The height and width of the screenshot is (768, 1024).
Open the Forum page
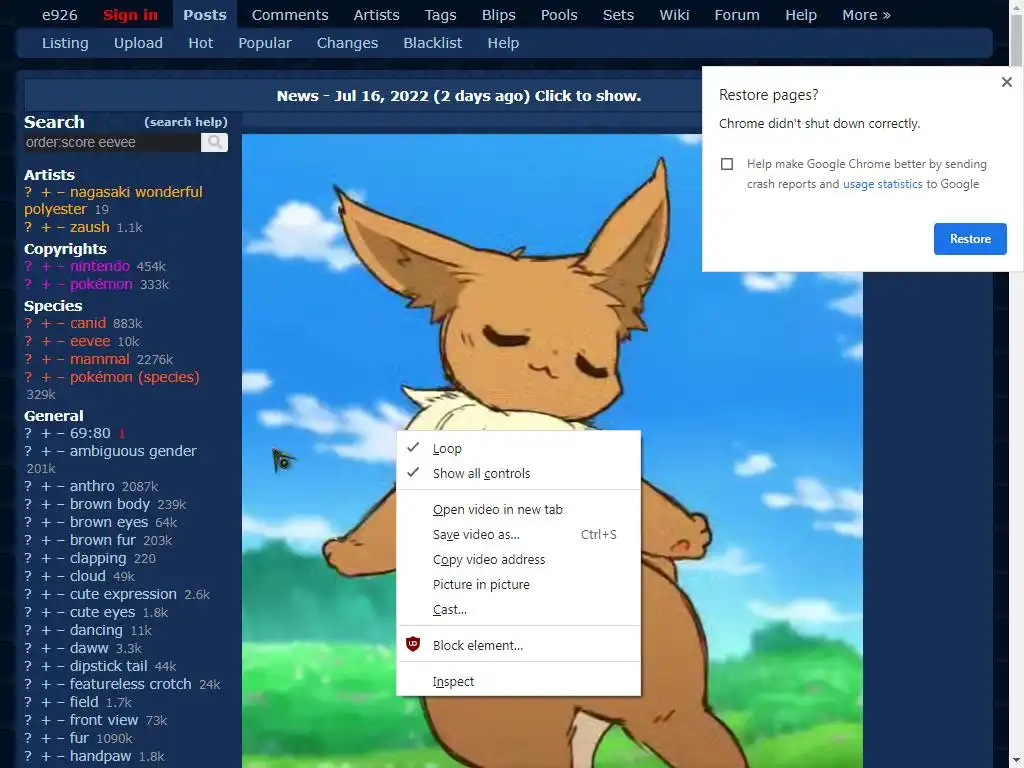(737, 14)
